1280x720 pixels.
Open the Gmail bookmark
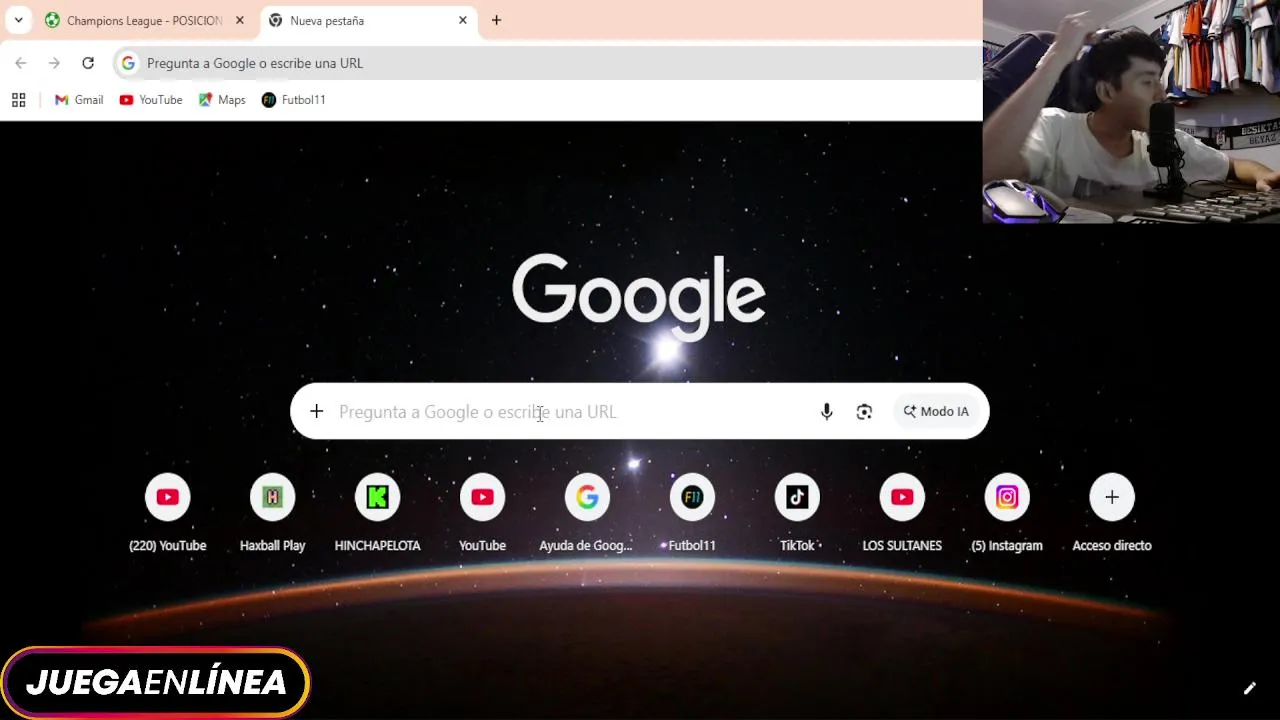79,100
